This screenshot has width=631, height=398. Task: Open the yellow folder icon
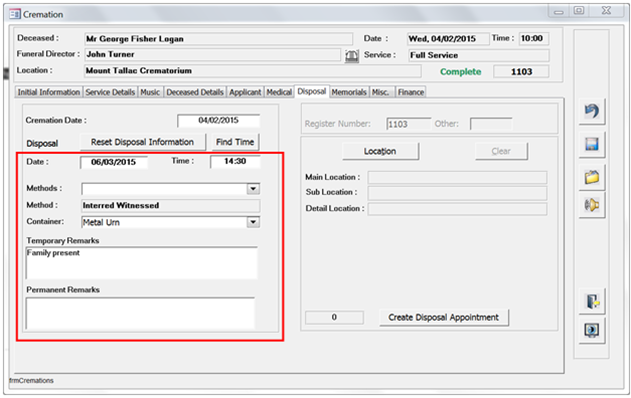click(592, 177)
